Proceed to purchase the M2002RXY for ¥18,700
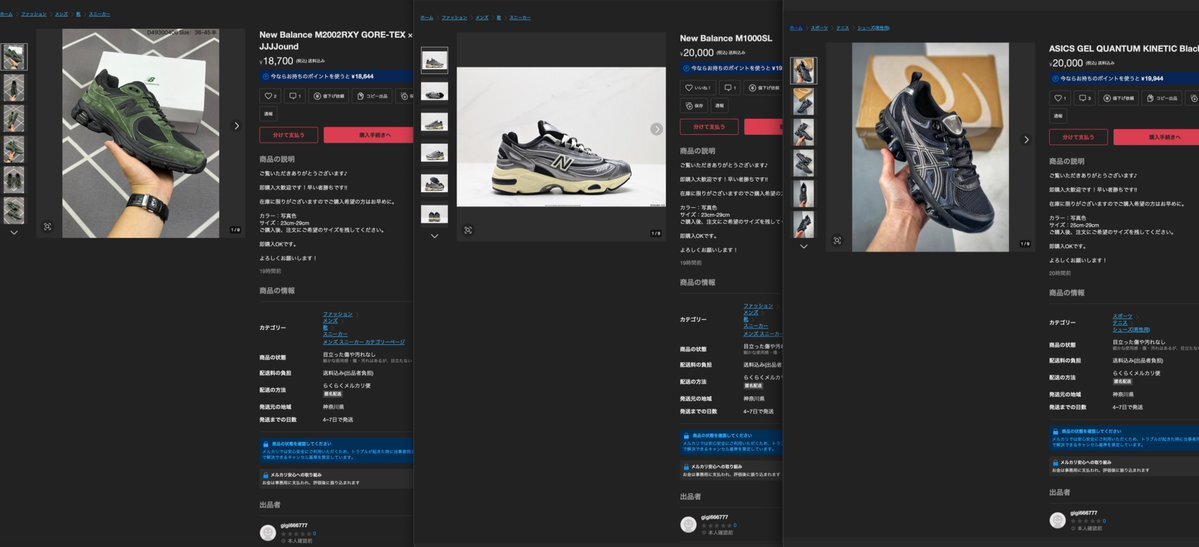The image size is (1199, 547). (x=369, y=135)
